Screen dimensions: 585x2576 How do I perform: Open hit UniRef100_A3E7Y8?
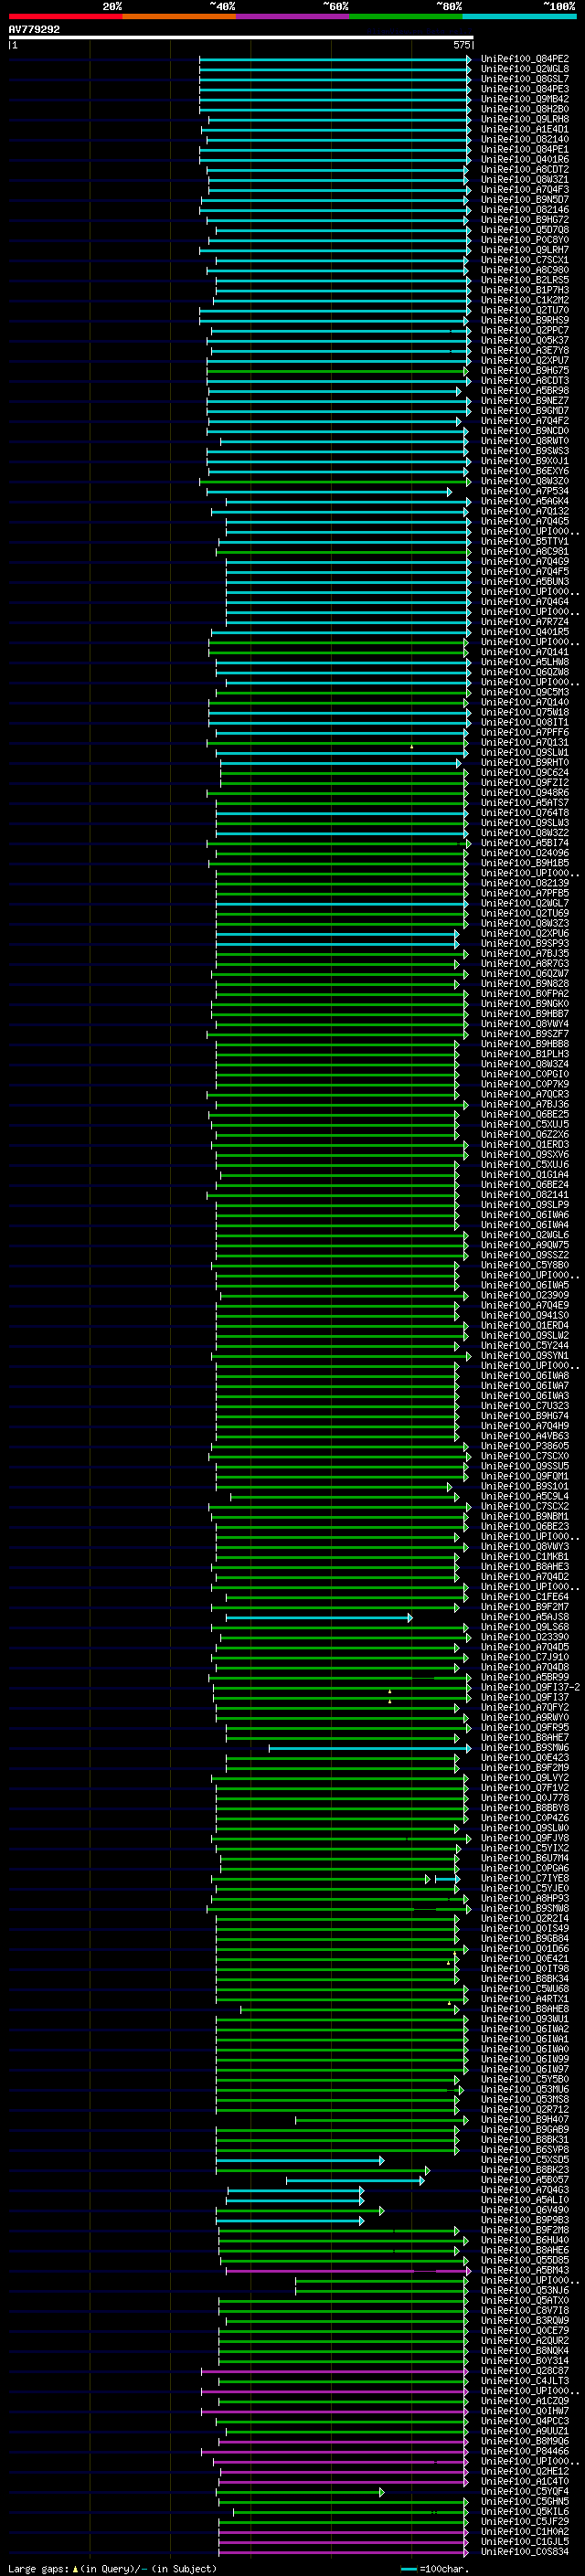[x=524, y=350]
